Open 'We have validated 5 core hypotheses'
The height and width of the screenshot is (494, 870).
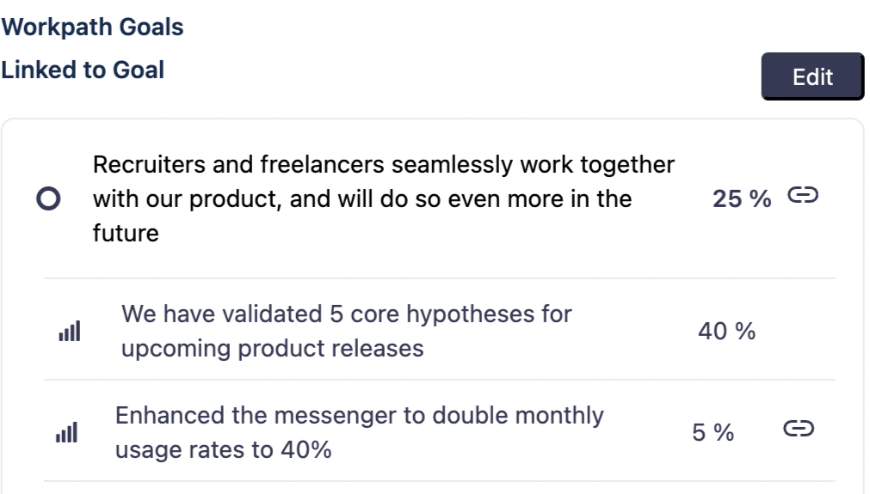[346, 314]
